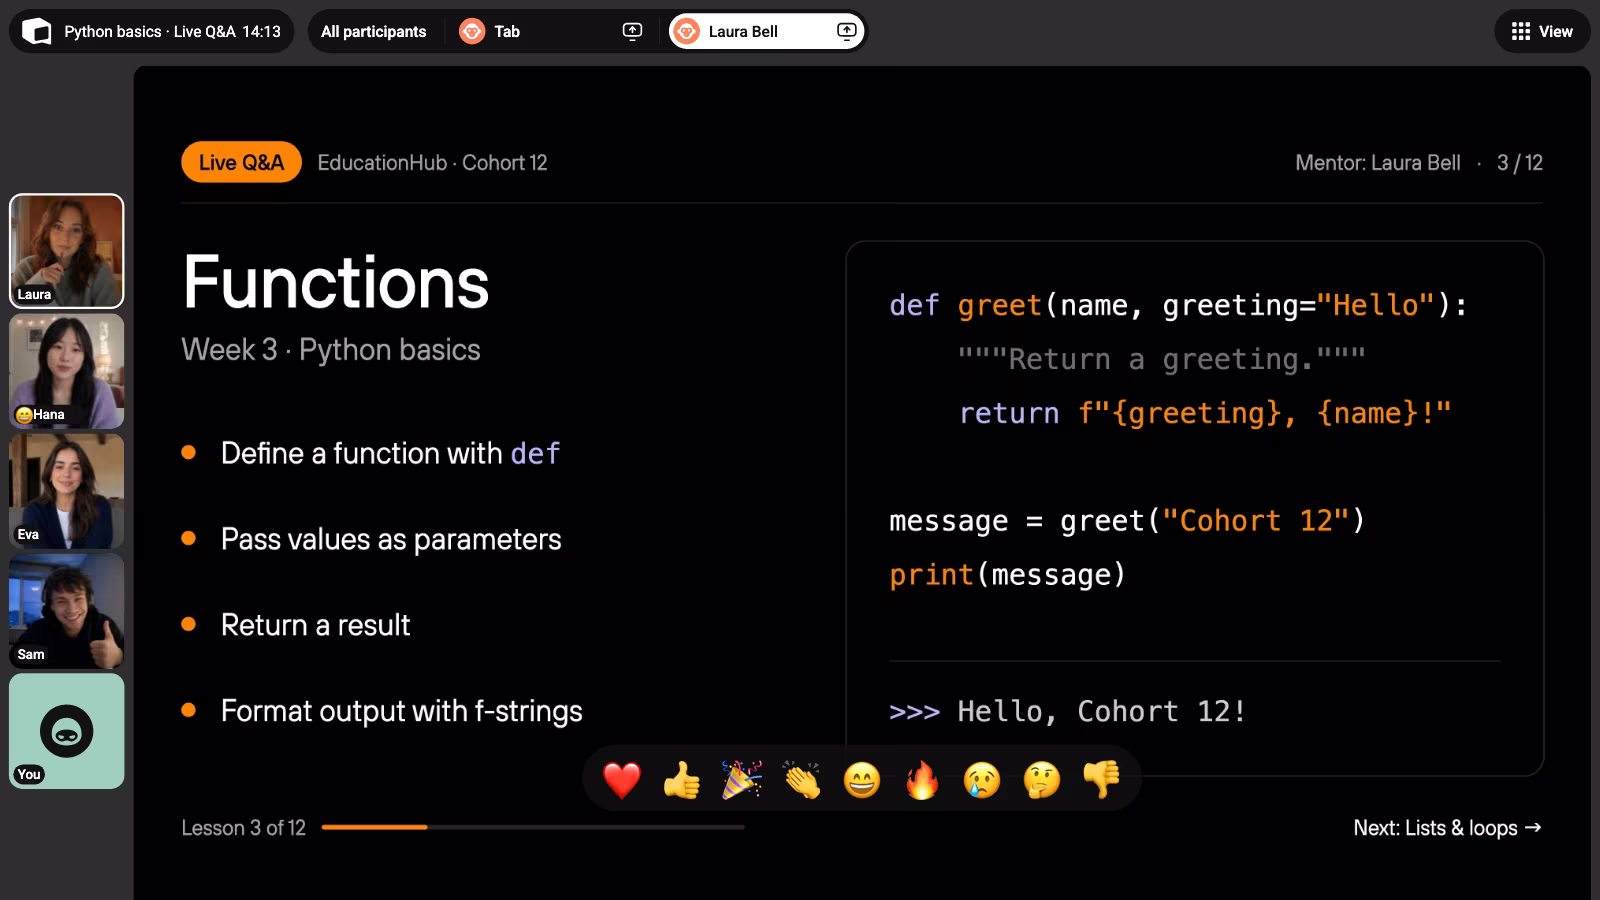Screen dimensions: 1600x900
Task: Send the crying face reaction
Action: coord(982,779)
